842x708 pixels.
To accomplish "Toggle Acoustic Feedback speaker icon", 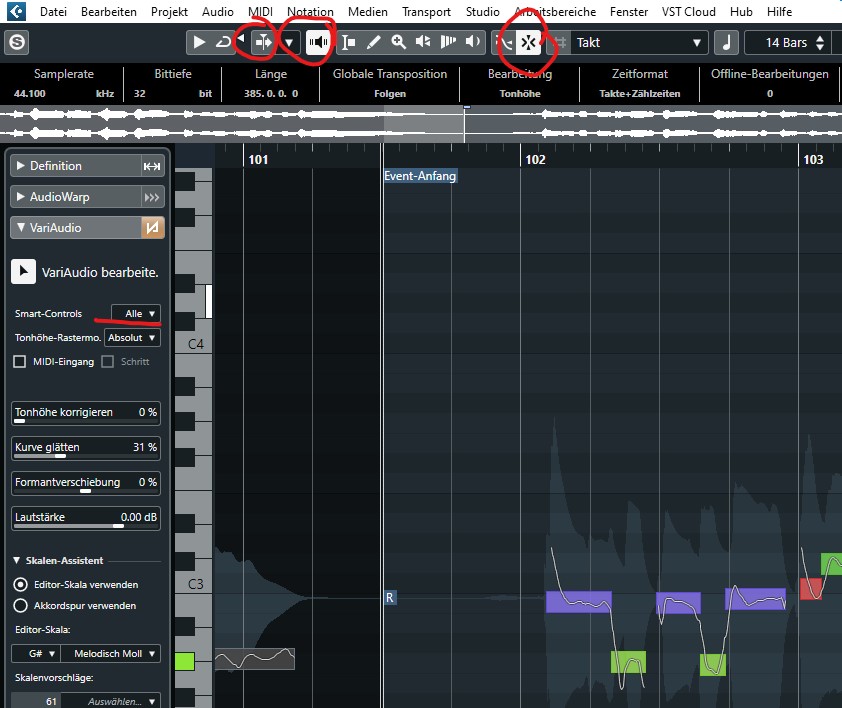I will pyautogui.click(x=318, y=42).
